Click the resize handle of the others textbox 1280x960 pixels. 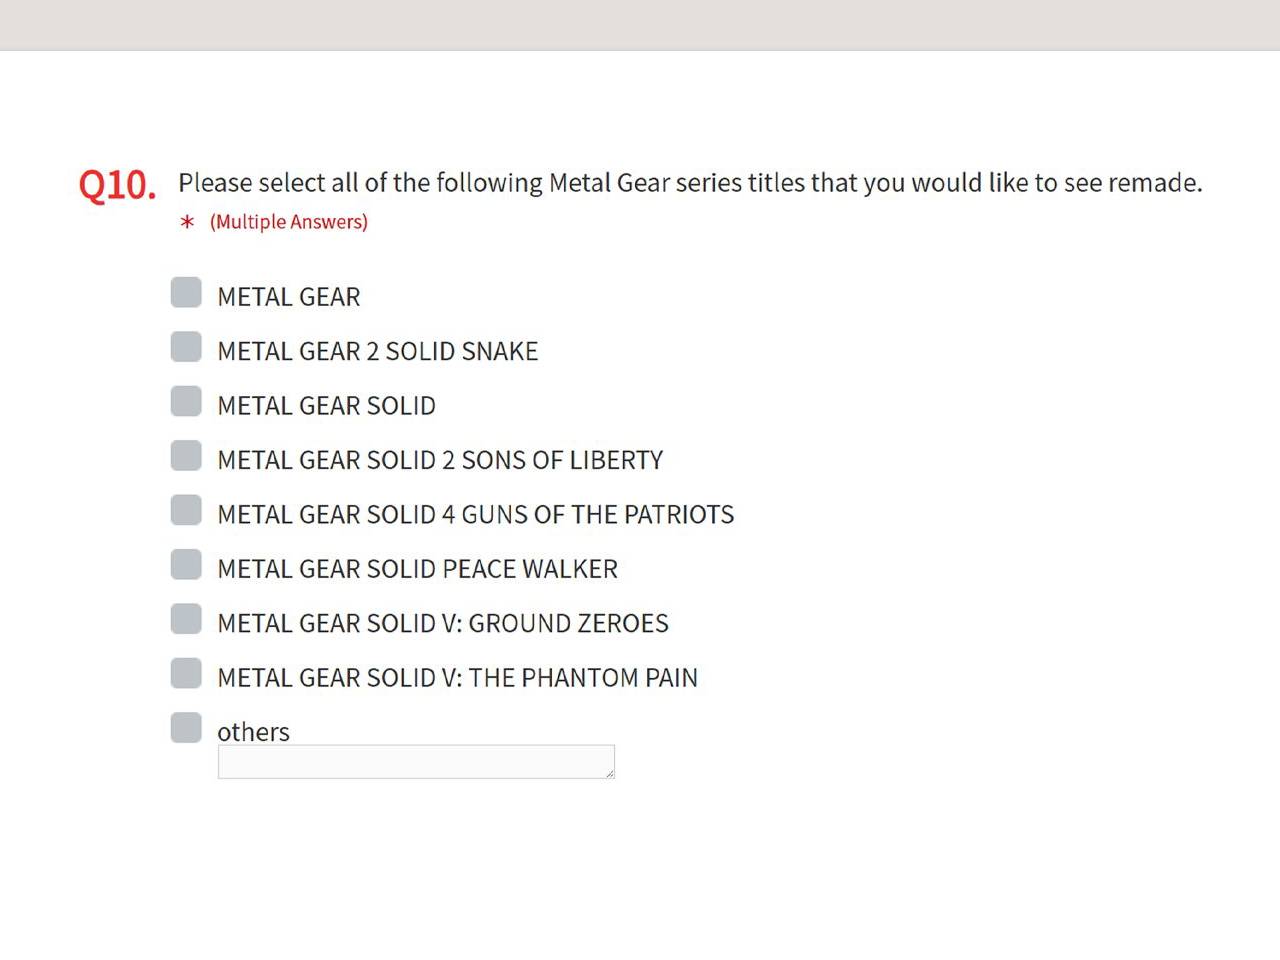[x=609, y=773]
